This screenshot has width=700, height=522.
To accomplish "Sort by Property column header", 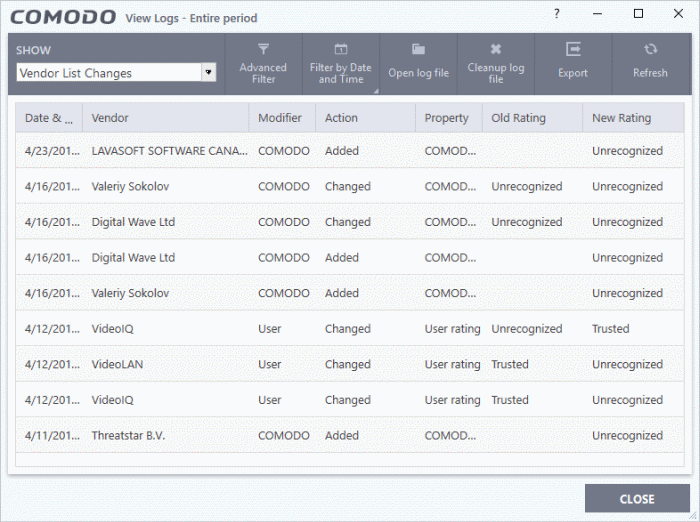I will tap(449, 118).
